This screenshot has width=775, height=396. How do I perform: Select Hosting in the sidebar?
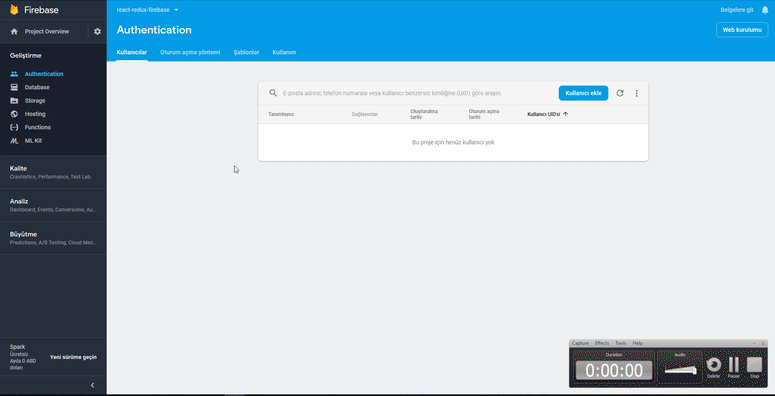(35, 114)
